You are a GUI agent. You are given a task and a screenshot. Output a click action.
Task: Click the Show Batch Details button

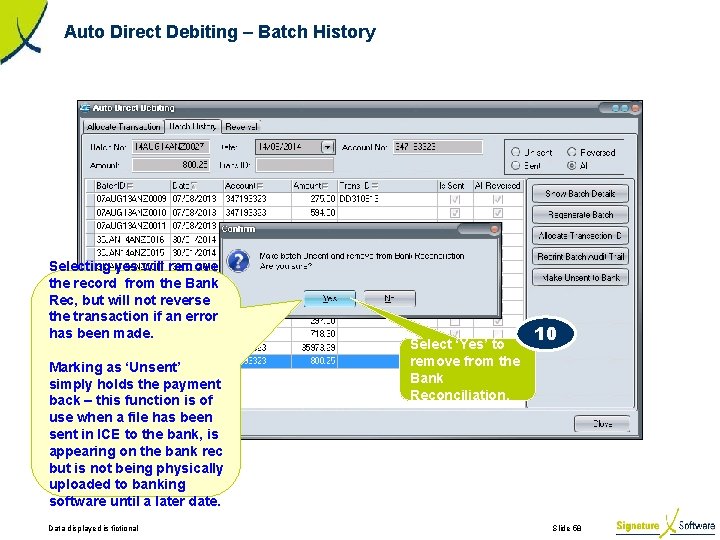tap(580, 194)
